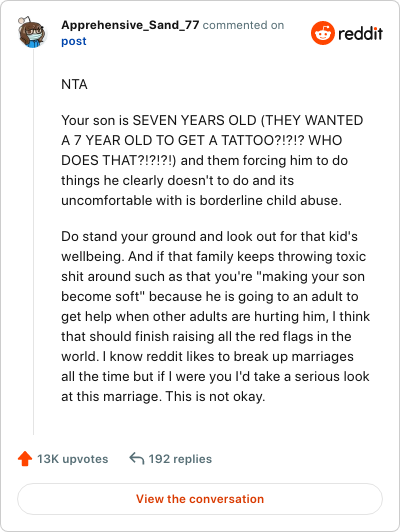Open the "192 replies" link

click(180, 459)
